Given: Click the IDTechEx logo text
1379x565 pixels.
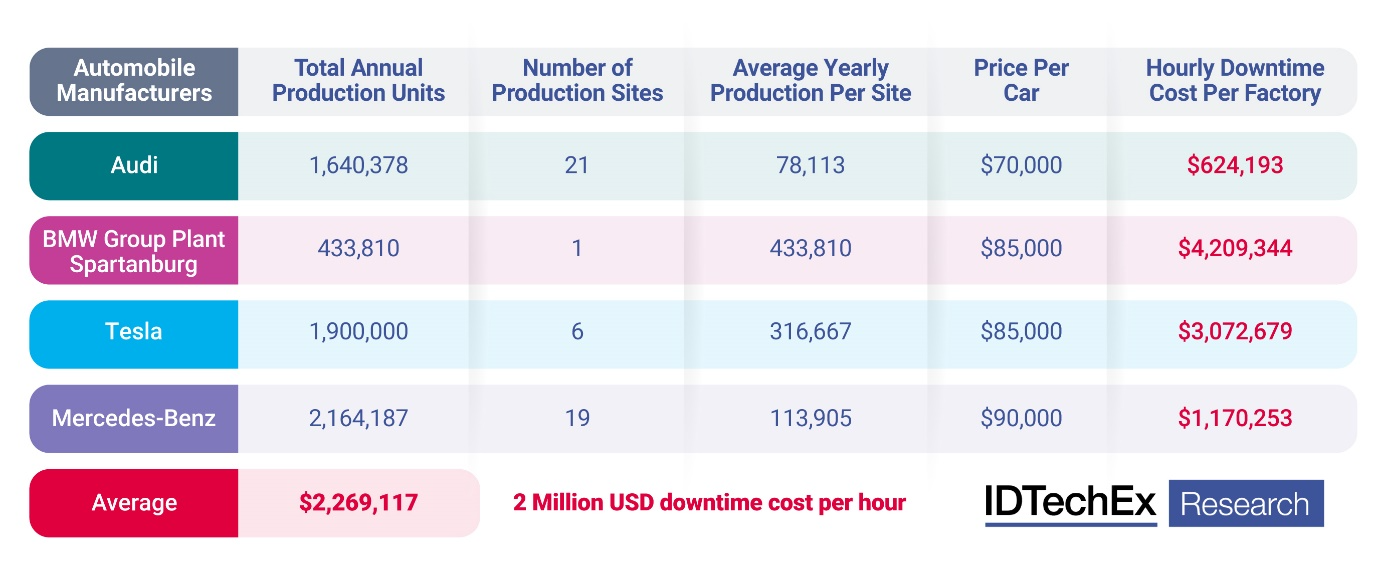Looking at the screenshot, I should (1070, 503).
